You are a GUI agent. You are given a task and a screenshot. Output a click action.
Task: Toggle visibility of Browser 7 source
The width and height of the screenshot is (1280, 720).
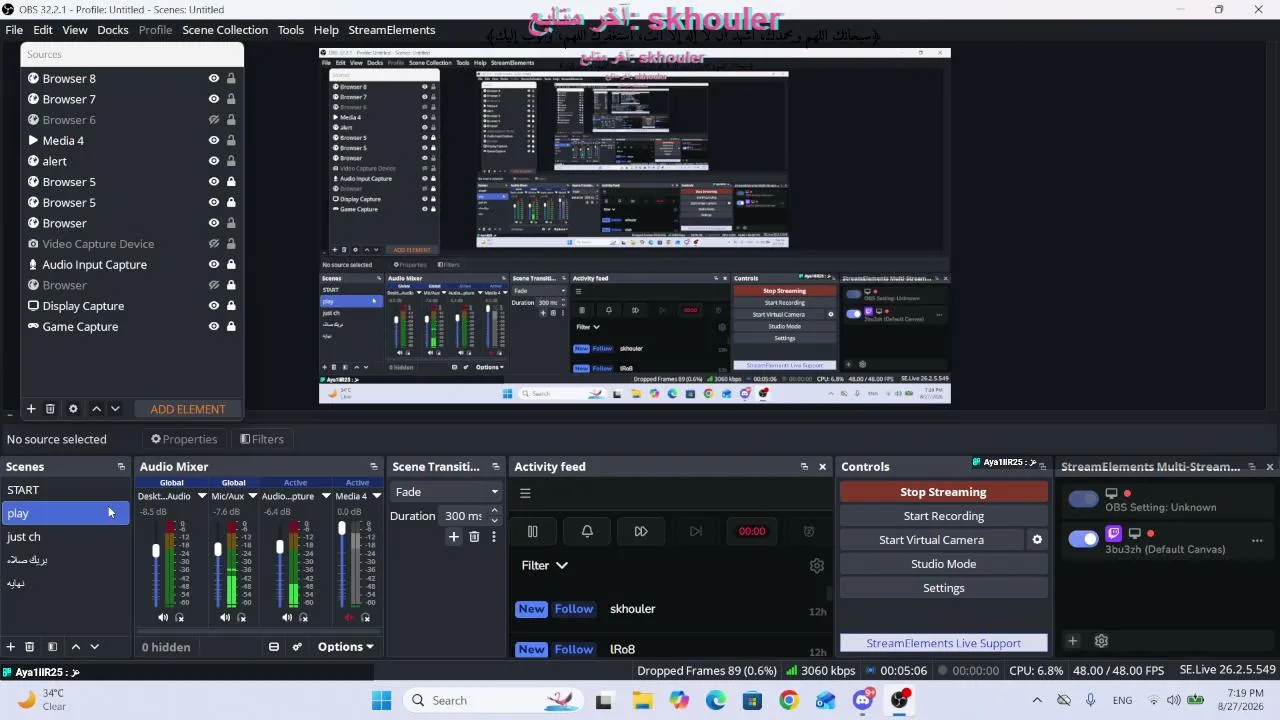(x=213, y=99)
